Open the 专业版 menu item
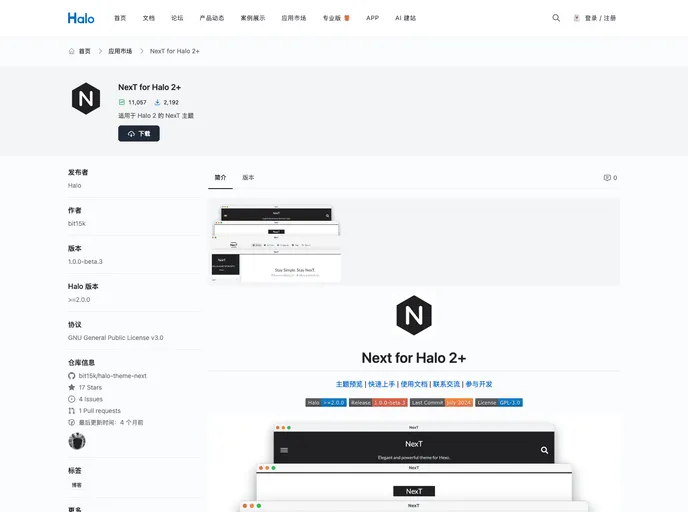Image resolution: width=688 pixels, height=512 pixels. pyautogui.click(x=336, y=18)
